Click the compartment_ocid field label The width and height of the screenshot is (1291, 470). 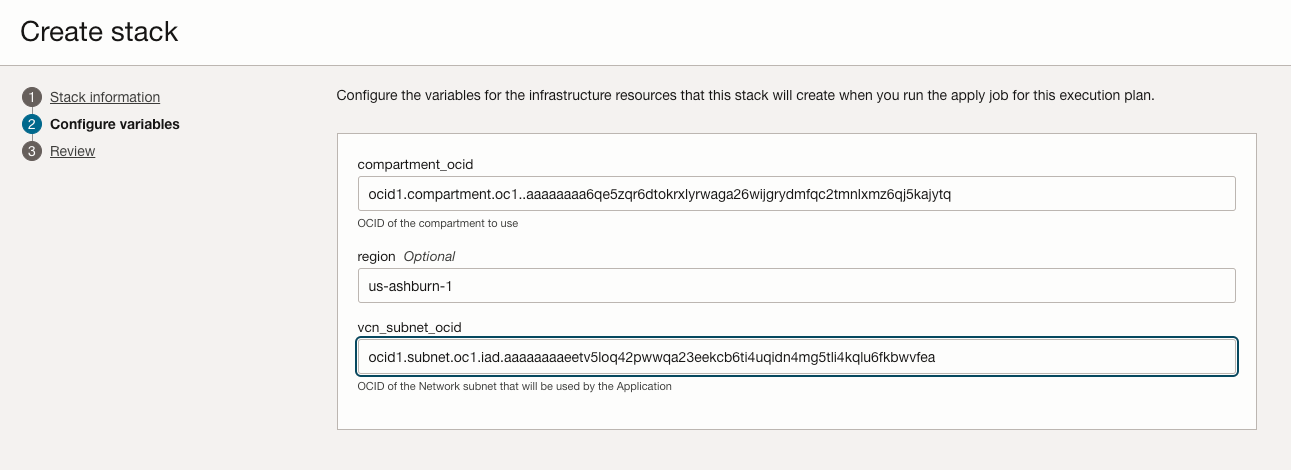point(407,163)
